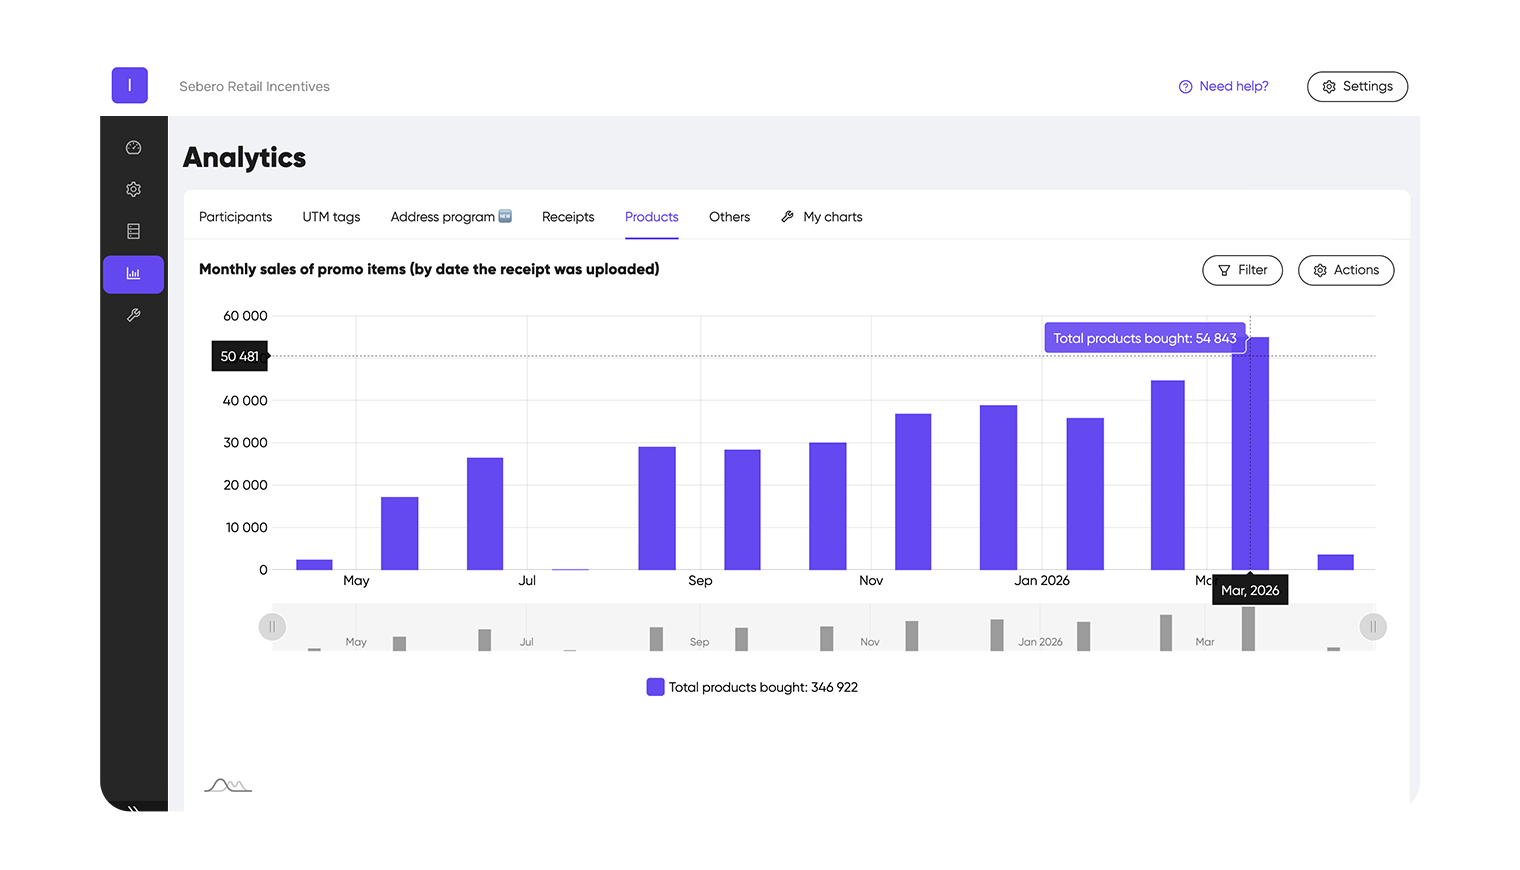Click the purple square app logo at top left

(129, 85)
